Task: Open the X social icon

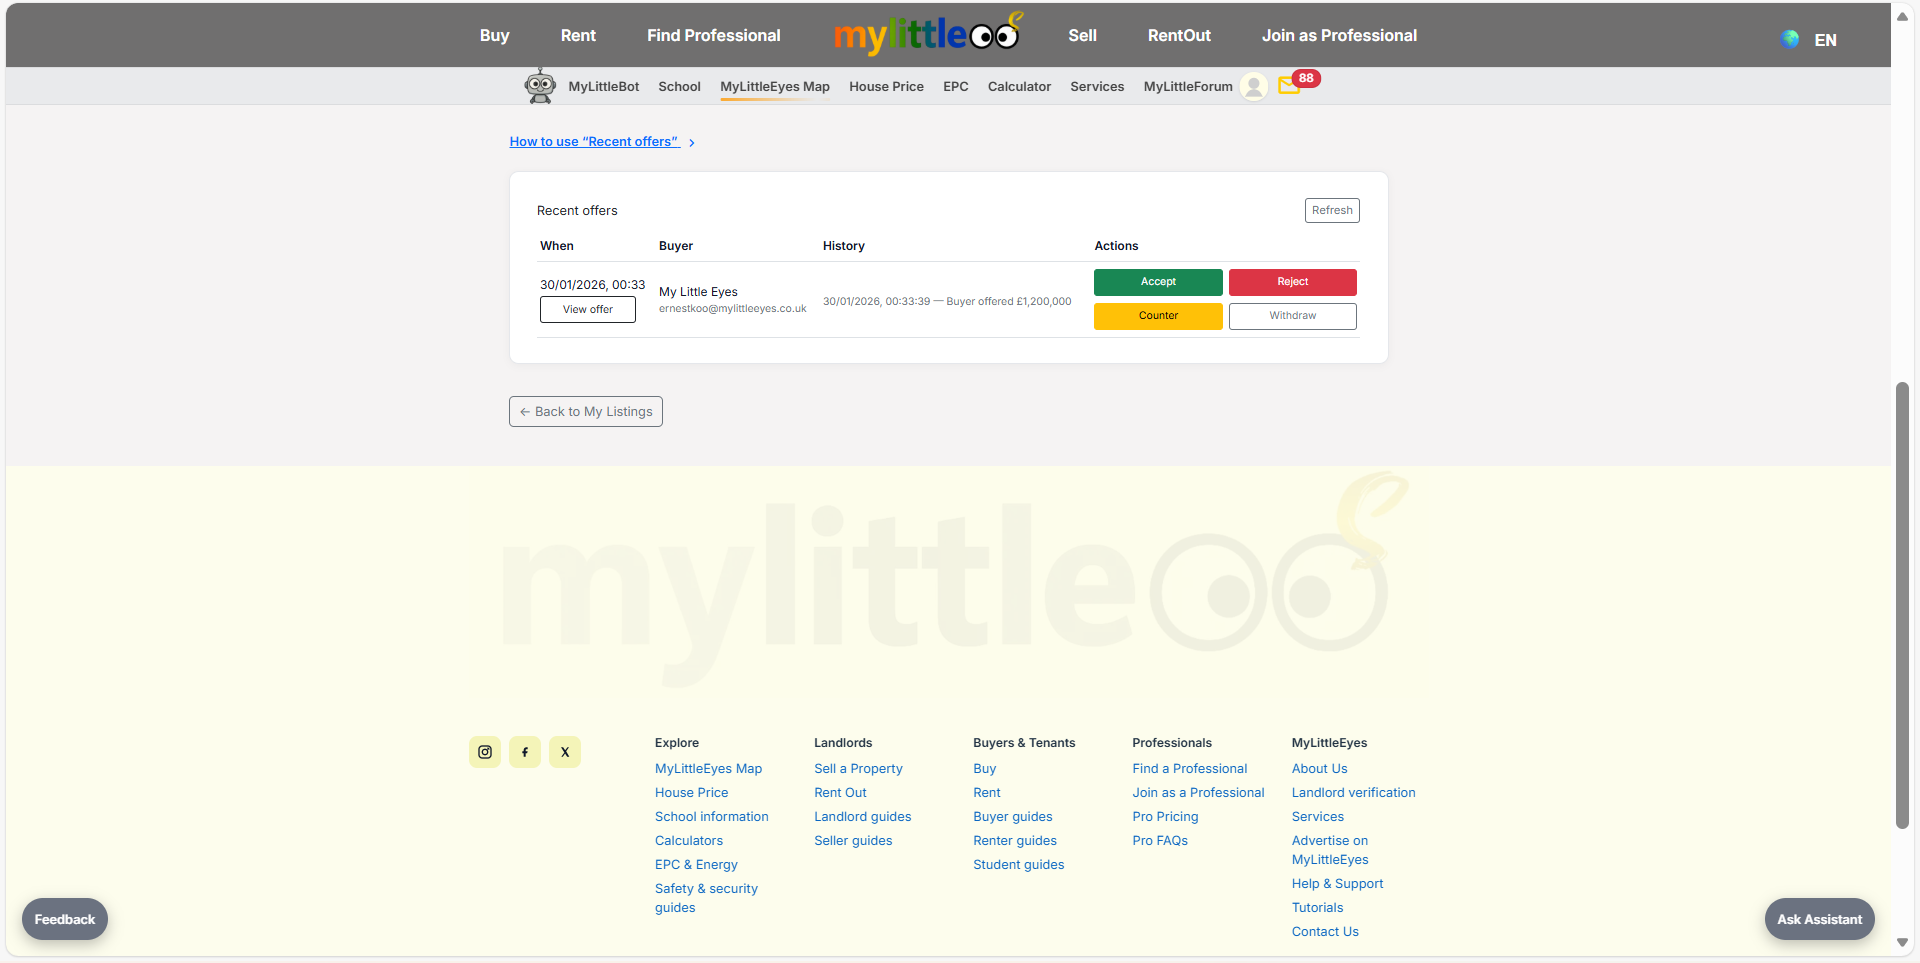Action: 565,752
